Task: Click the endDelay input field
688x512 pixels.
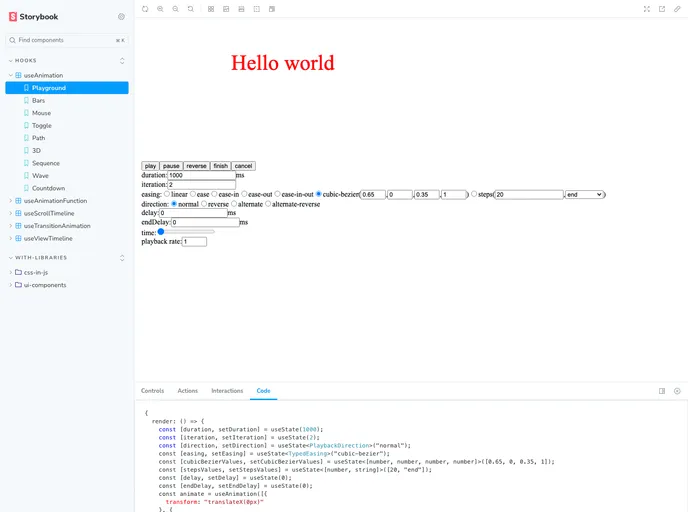Action: pyautogui.click(x=205, y=222)
